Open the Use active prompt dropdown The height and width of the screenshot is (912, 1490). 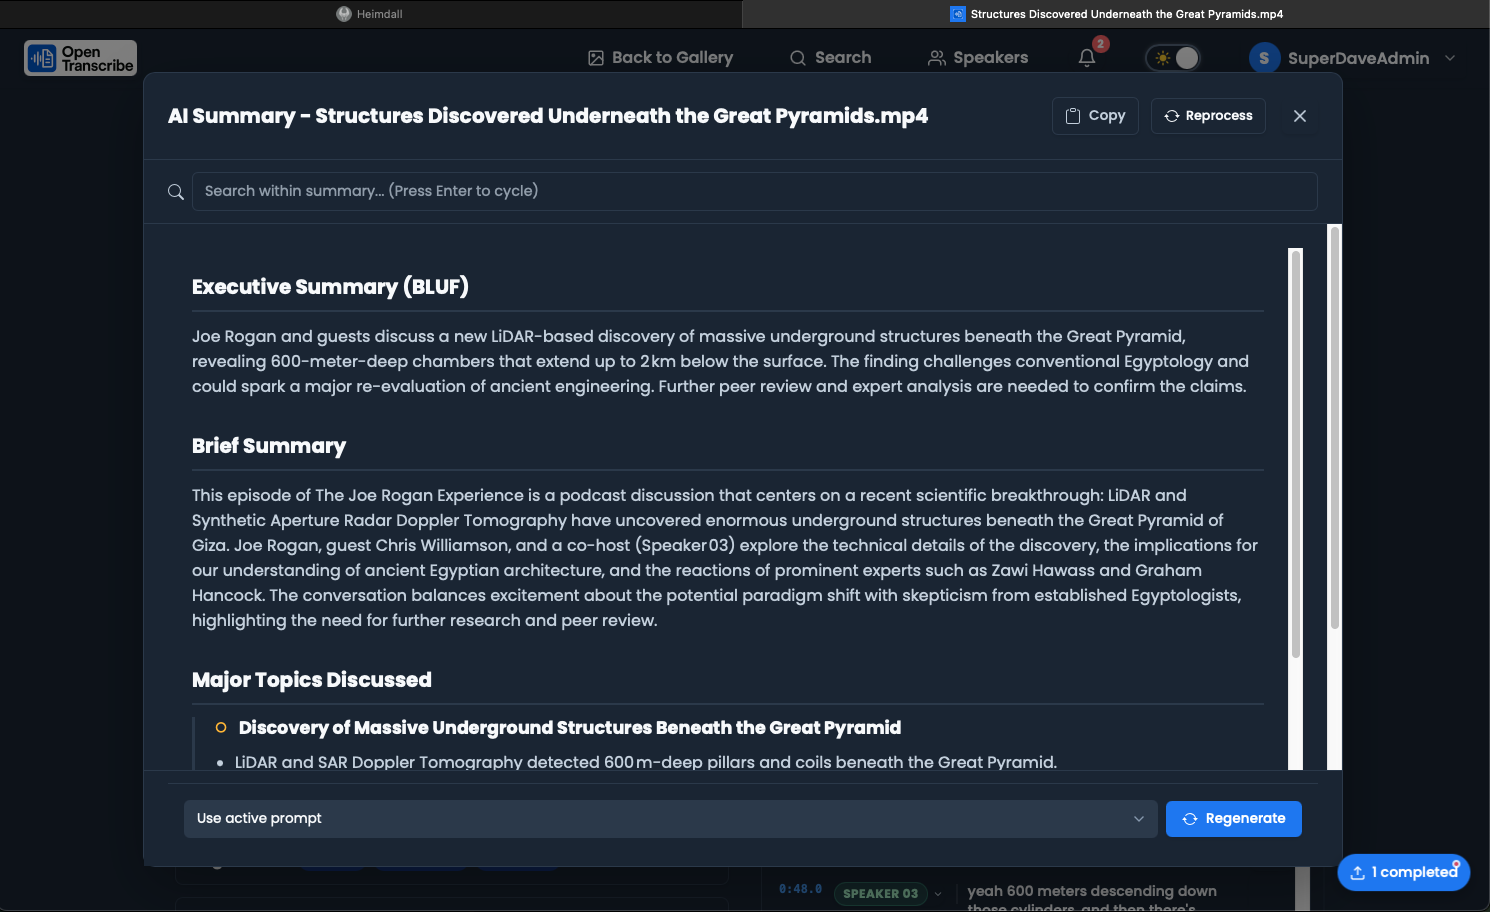click(670, 819)
